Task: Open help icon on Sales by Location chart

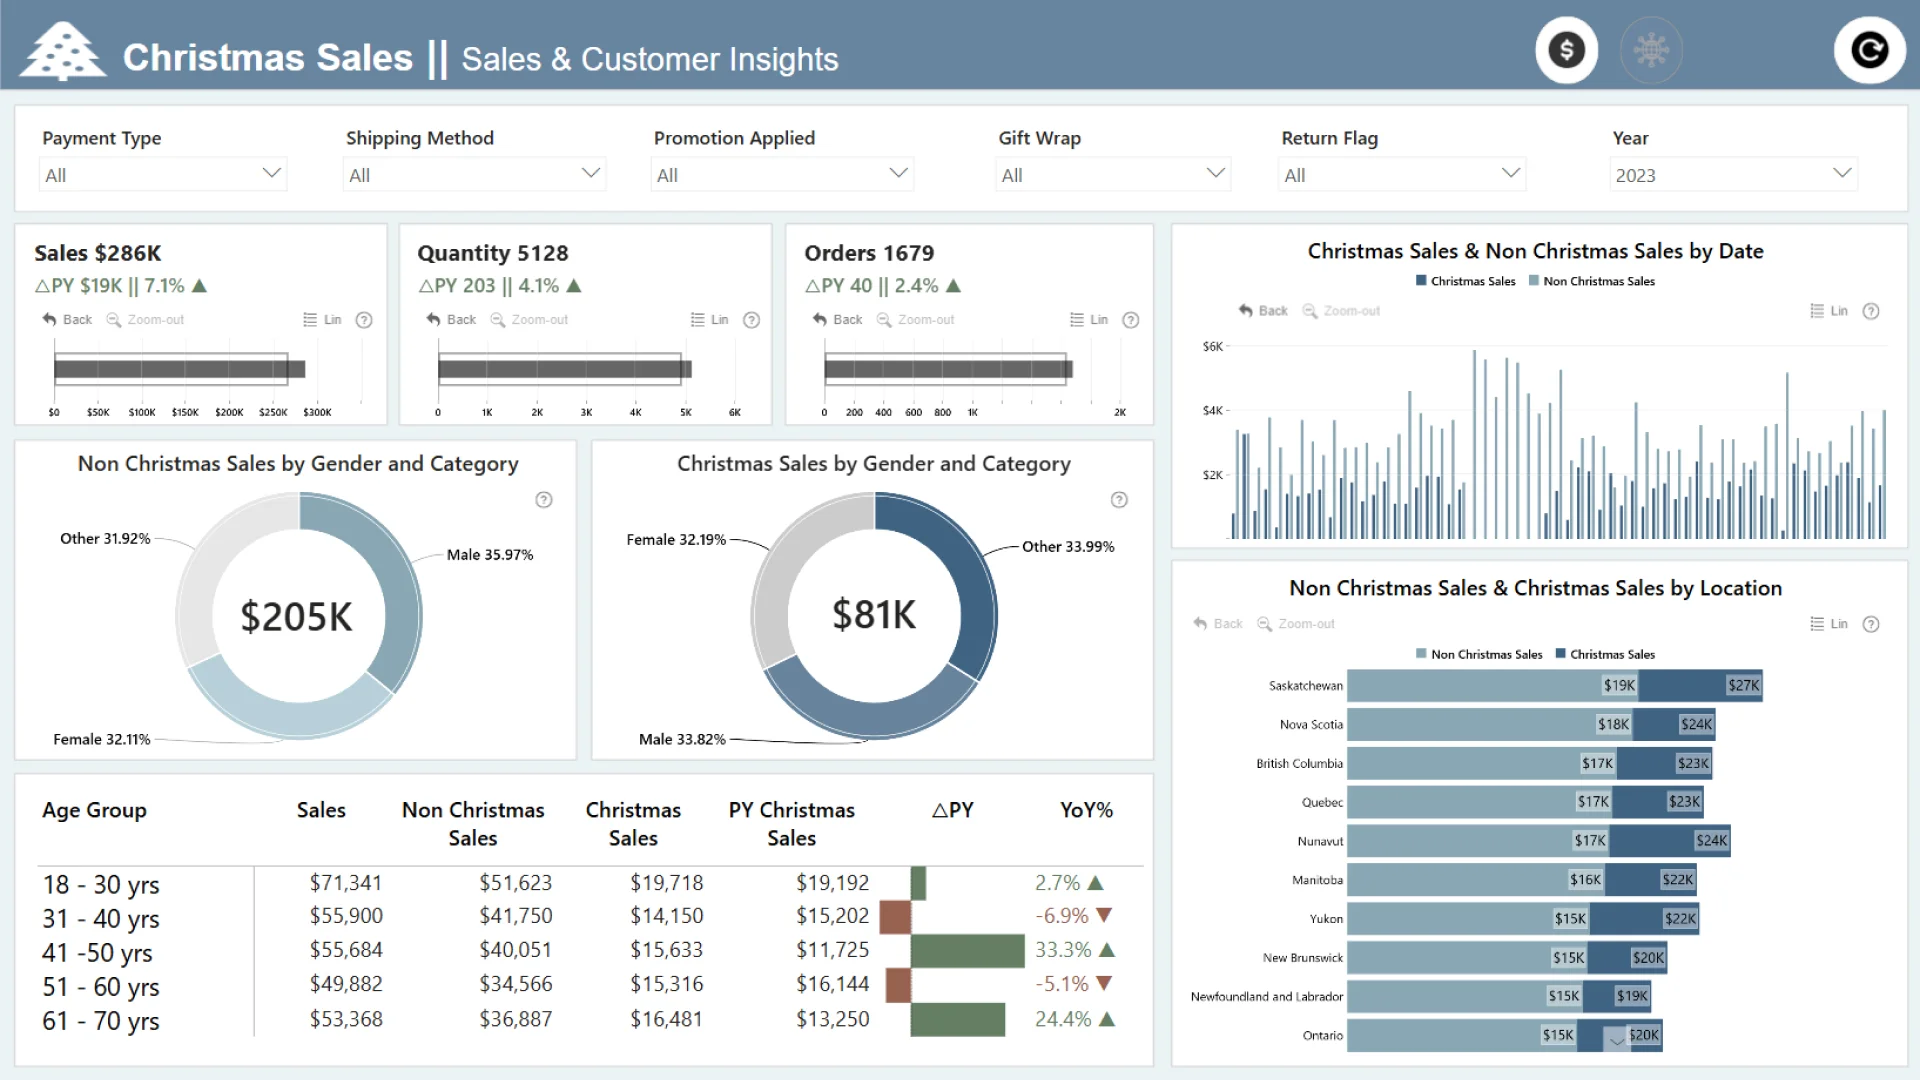Action: pos(1871,624)
